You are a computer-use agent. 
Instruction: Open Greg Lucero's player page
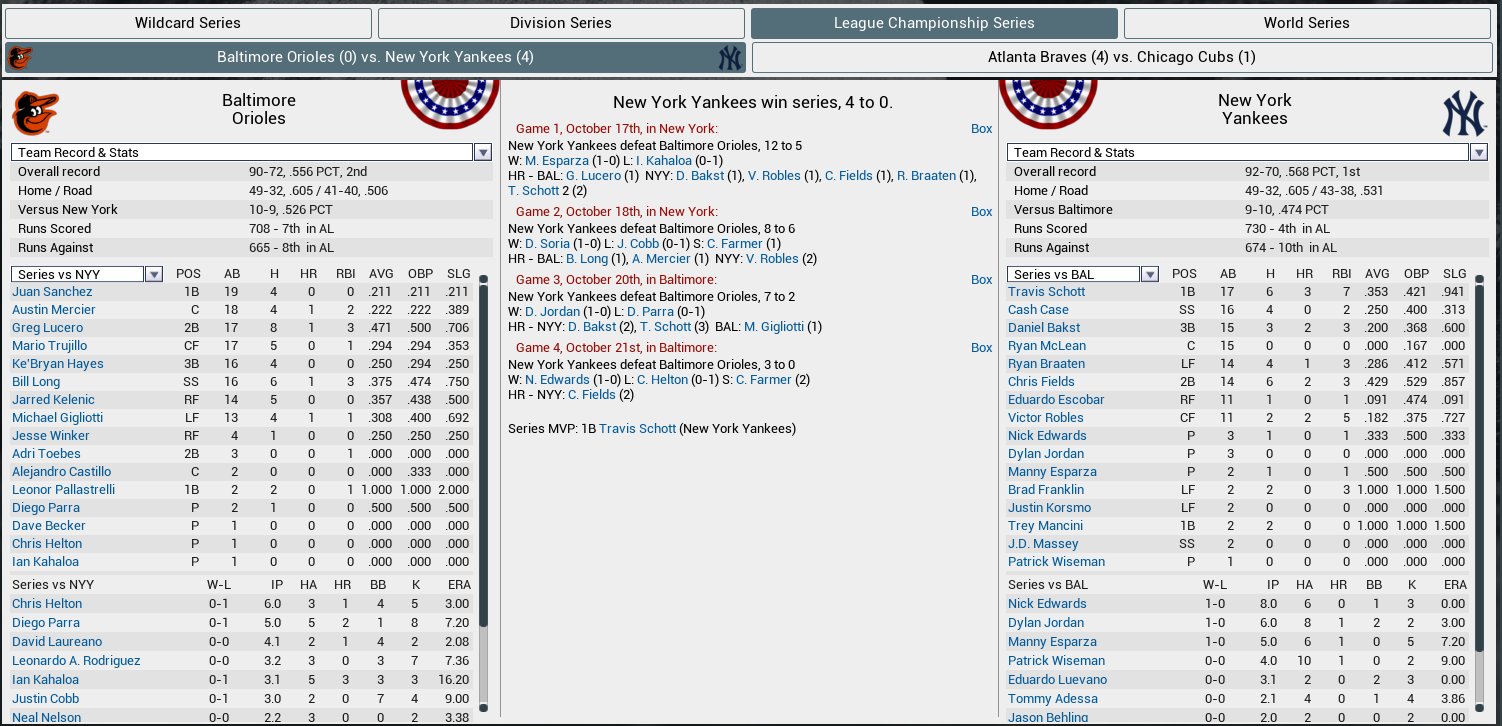pyautogui.click(x=48, y=328)
